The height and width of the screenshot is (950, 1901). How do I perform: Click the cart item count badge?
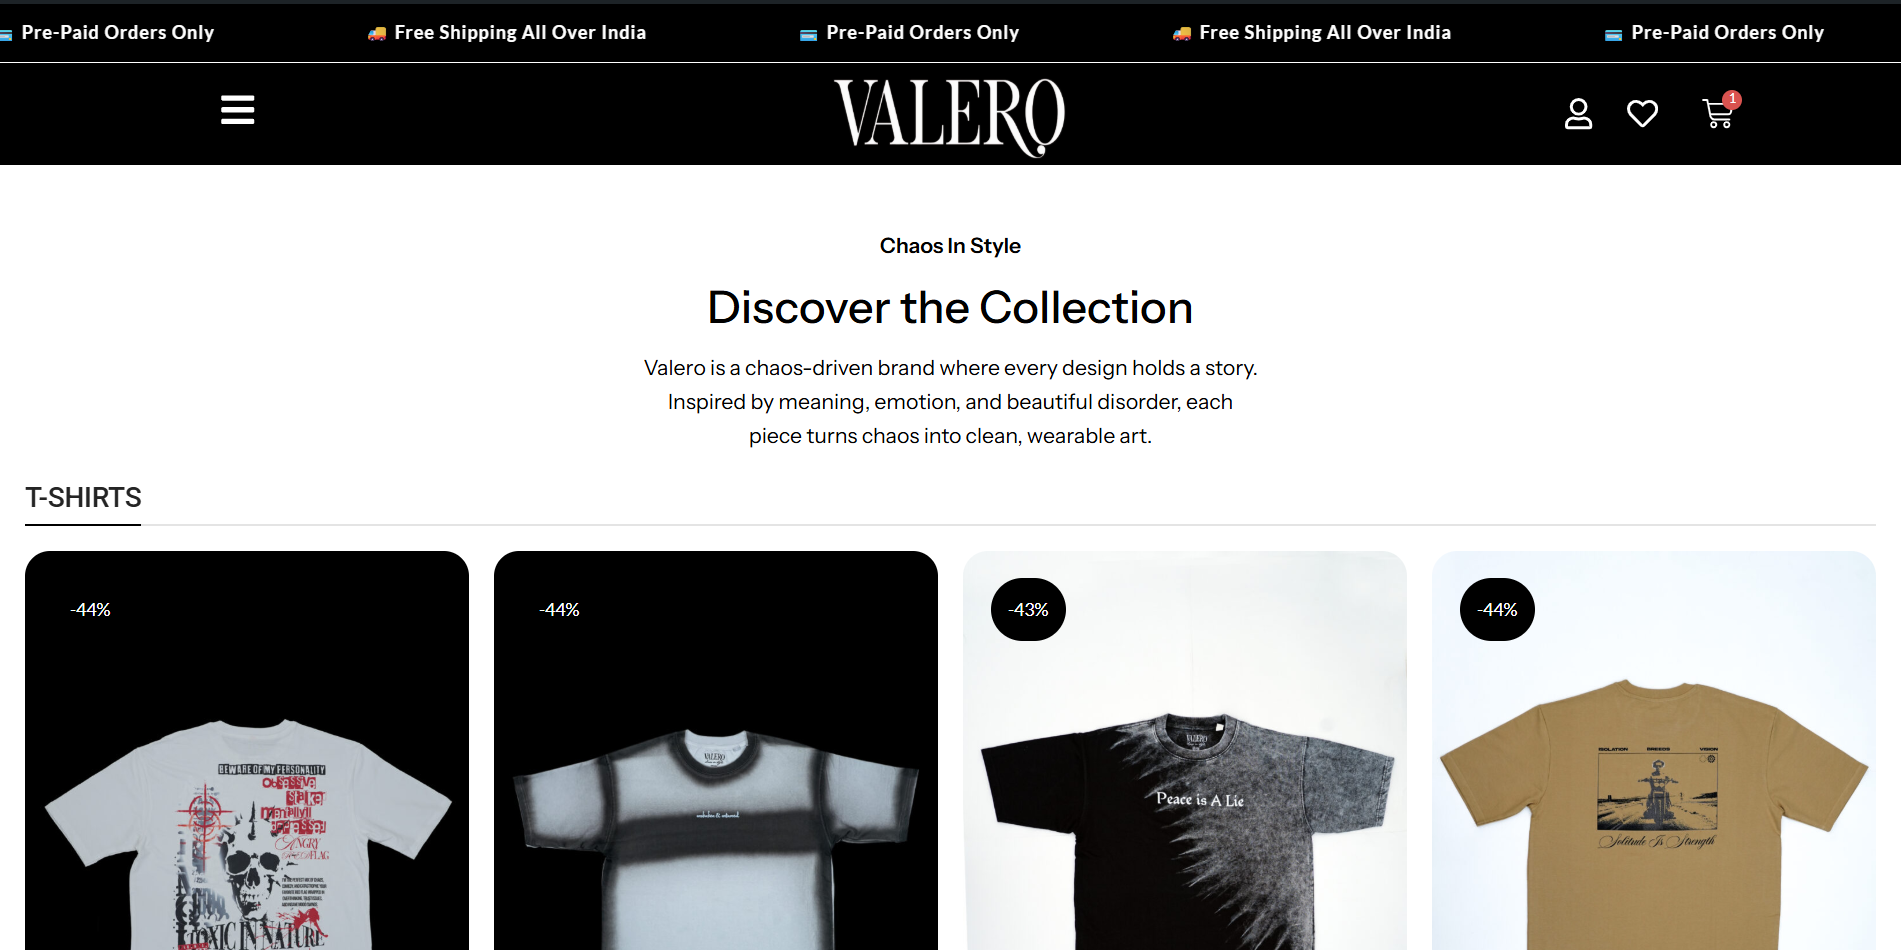coord(1732,100)
